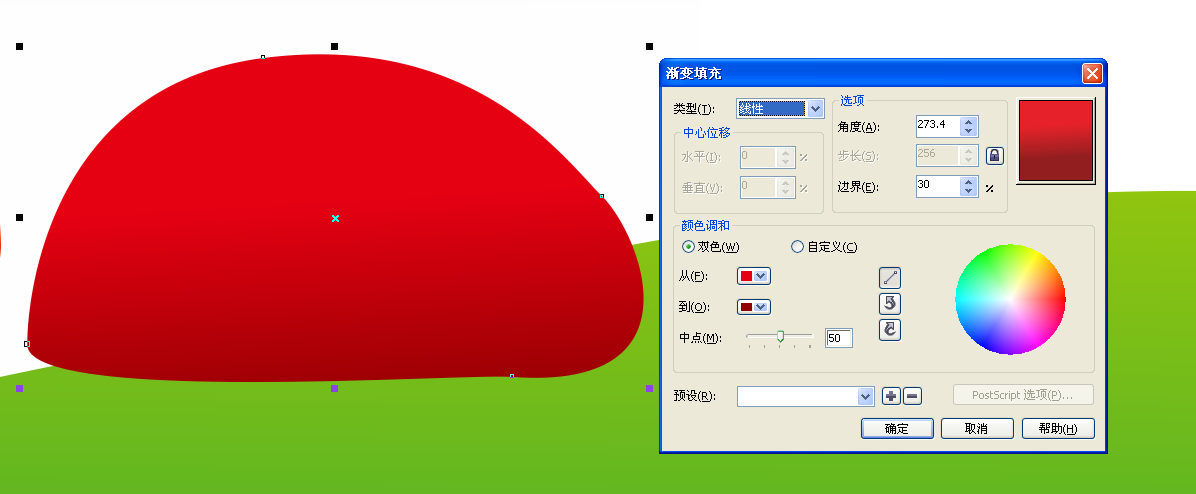
Task: Click the top-center black selection handle
Action: click(334, 47)
